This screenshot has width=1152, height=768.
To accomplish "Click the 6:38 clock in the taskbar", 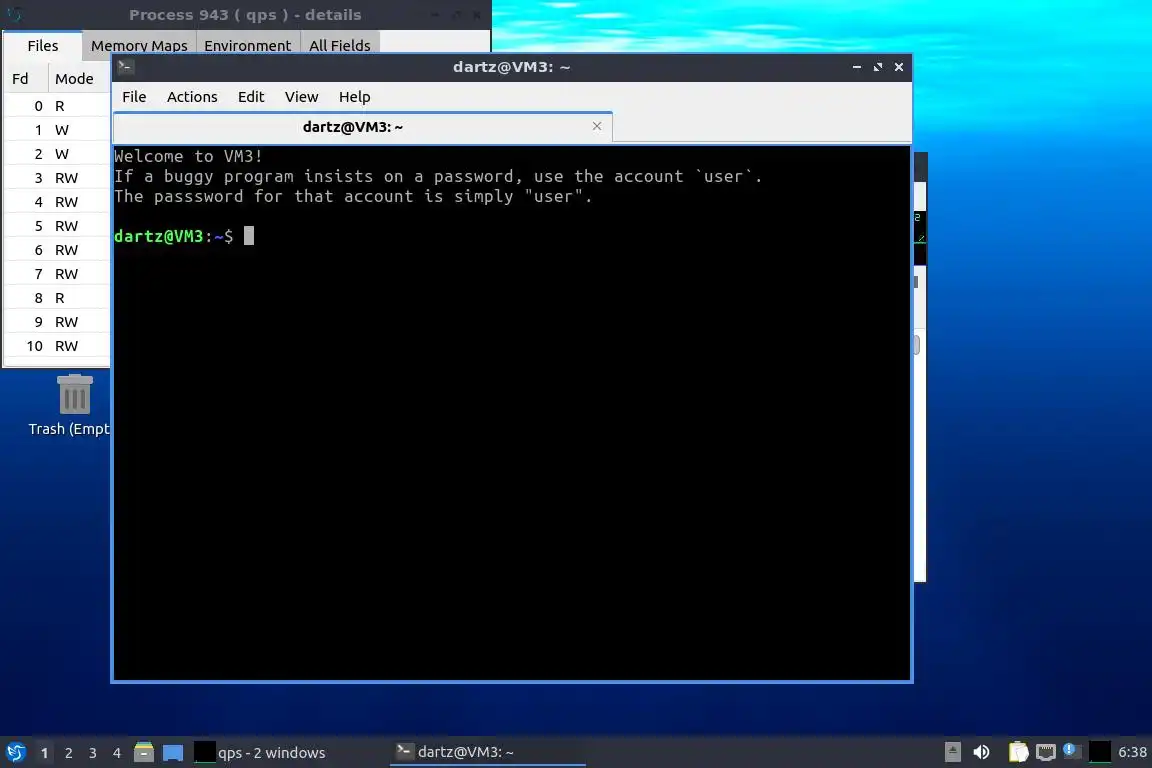I will (1131, 752).
